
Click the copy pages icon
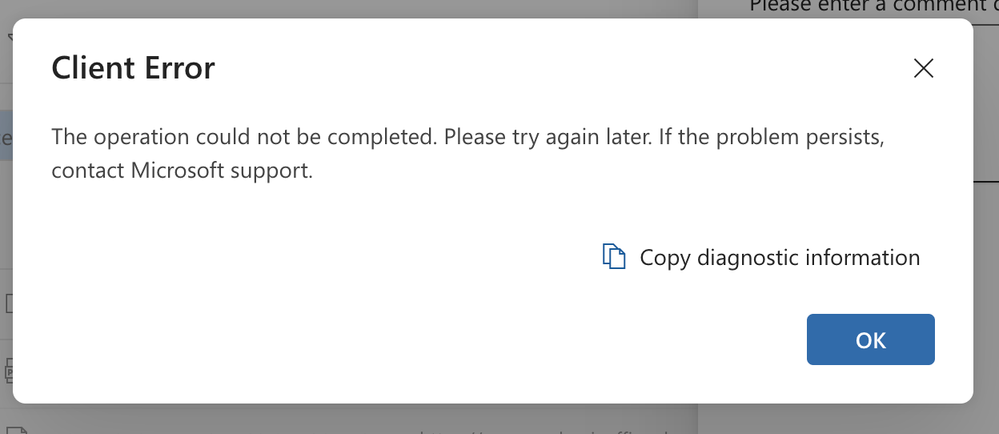614,257
